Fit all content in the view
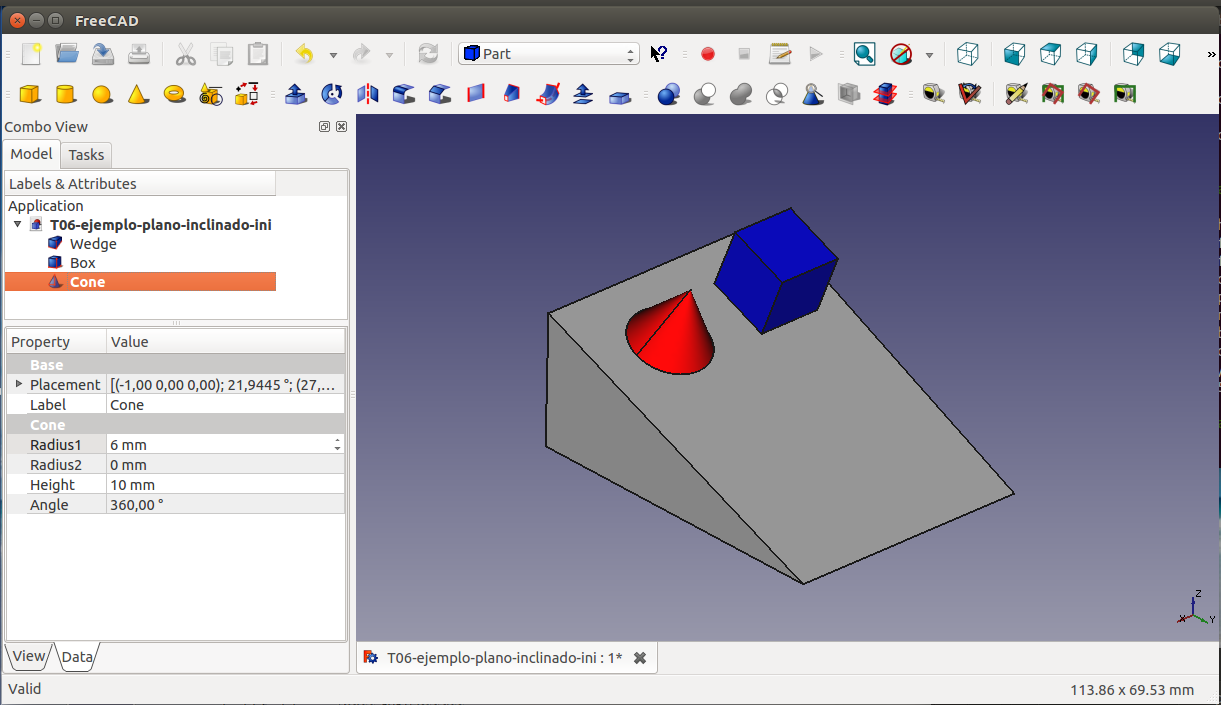 [x=864, y=54]
